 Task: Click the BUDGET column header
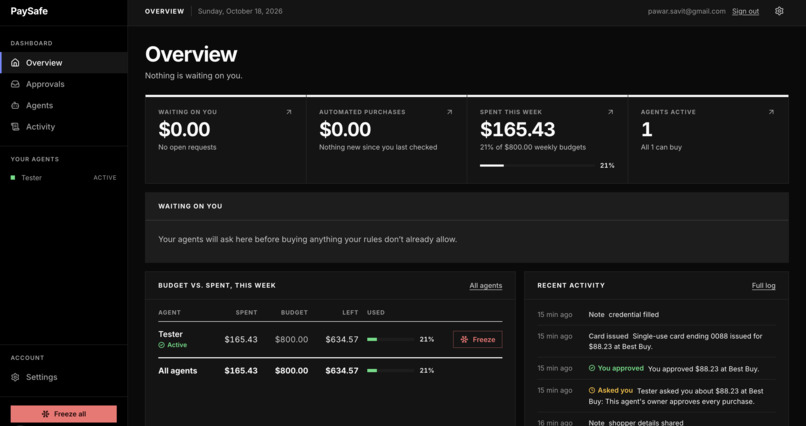(295, 312)
